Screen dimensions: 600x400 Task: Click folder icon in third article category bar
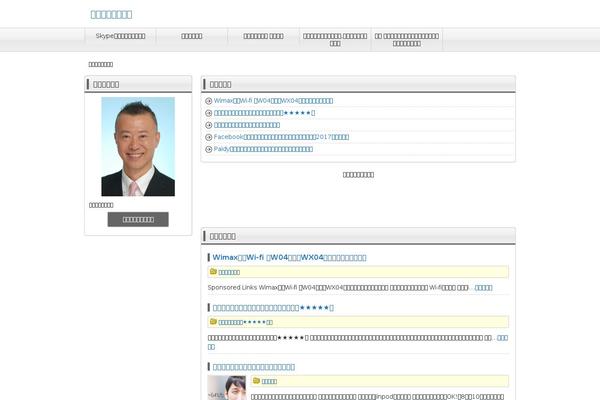[x=256, y=381]
